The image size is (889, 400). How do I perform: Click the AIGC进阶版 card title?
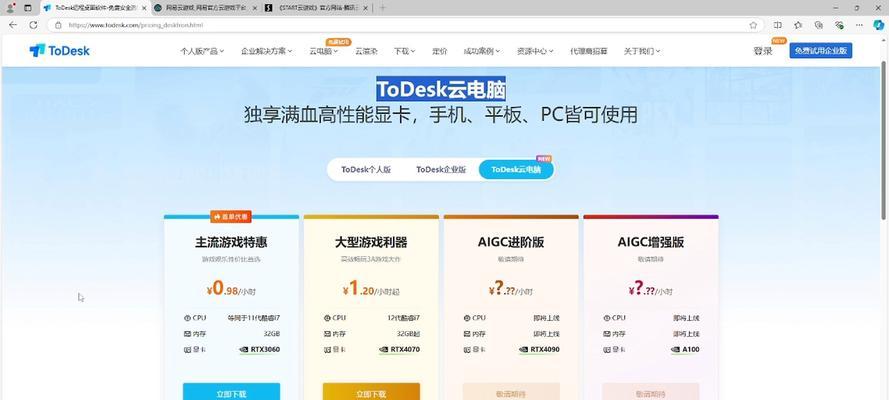tap(511, 242)
